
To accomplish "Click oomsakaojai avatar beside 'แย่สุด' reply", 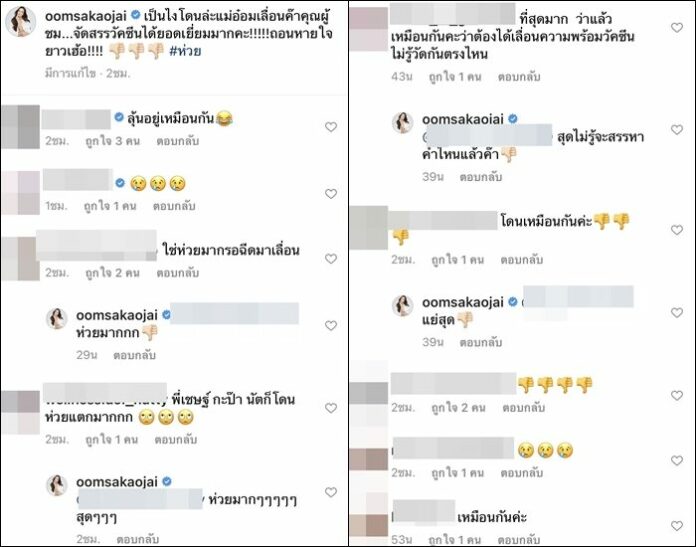I will 403,305.
